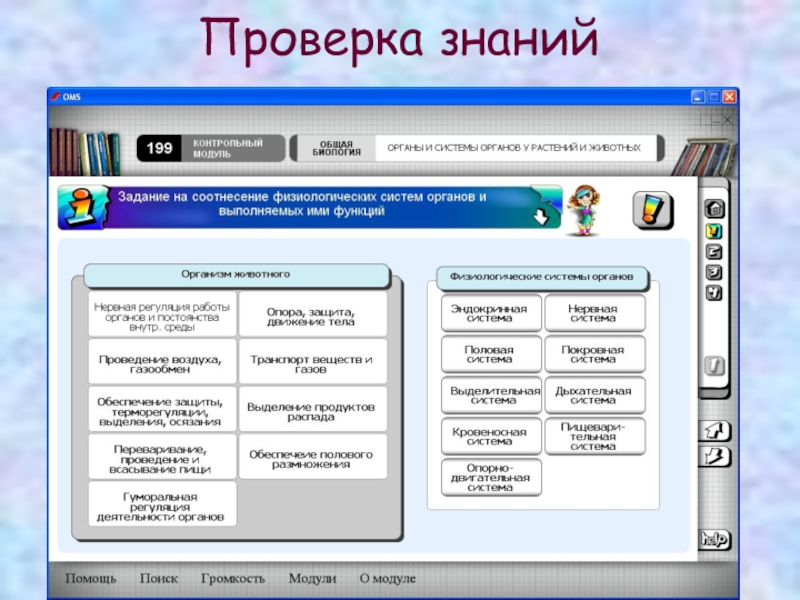
Task: Go to page 3 in the sidebar
Action: coord(714,272)
